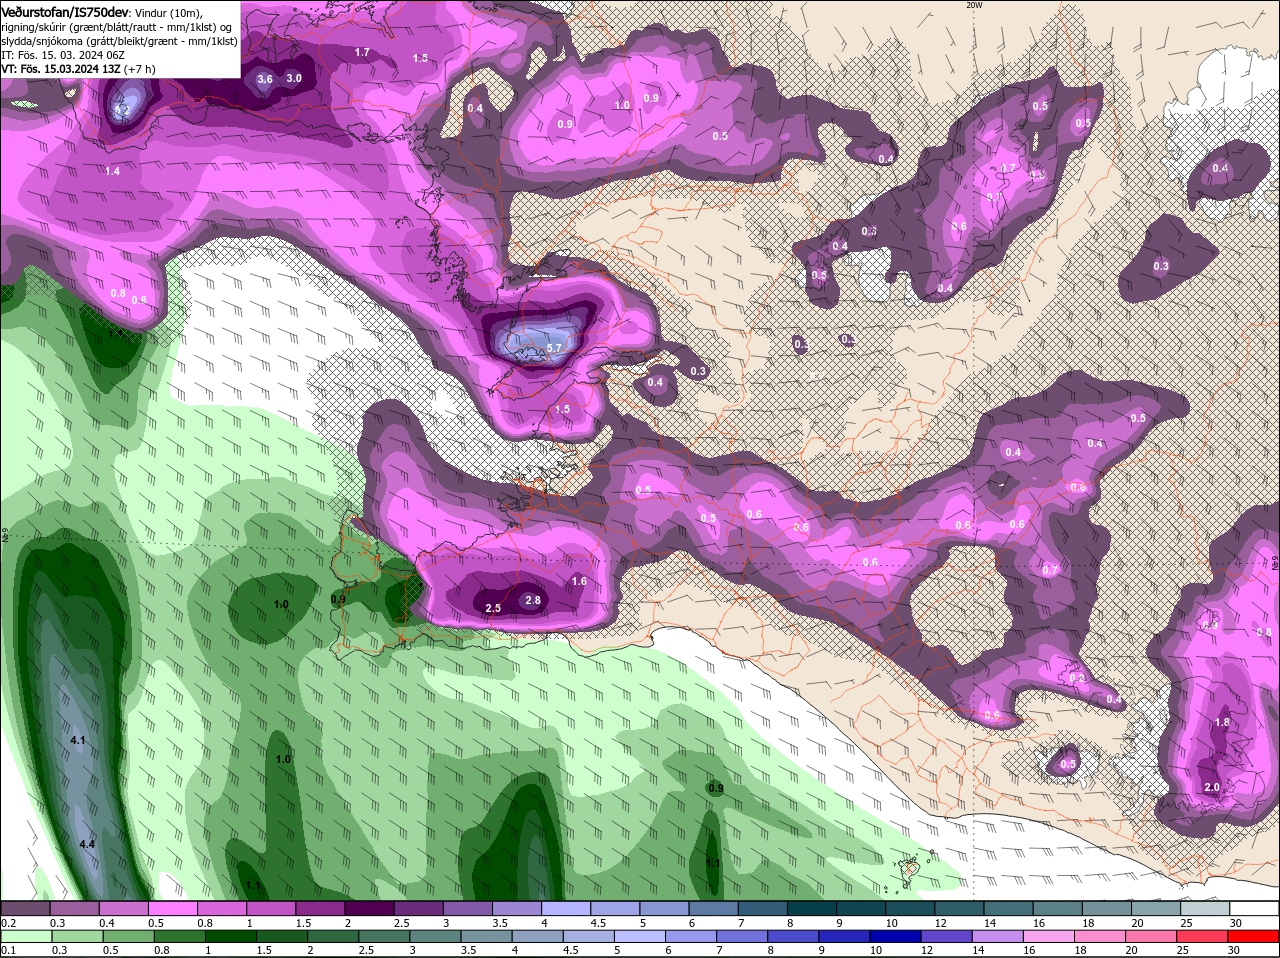Click the 20W longitude label
This screenshot has width=1280, height=958.
(974, 5)
